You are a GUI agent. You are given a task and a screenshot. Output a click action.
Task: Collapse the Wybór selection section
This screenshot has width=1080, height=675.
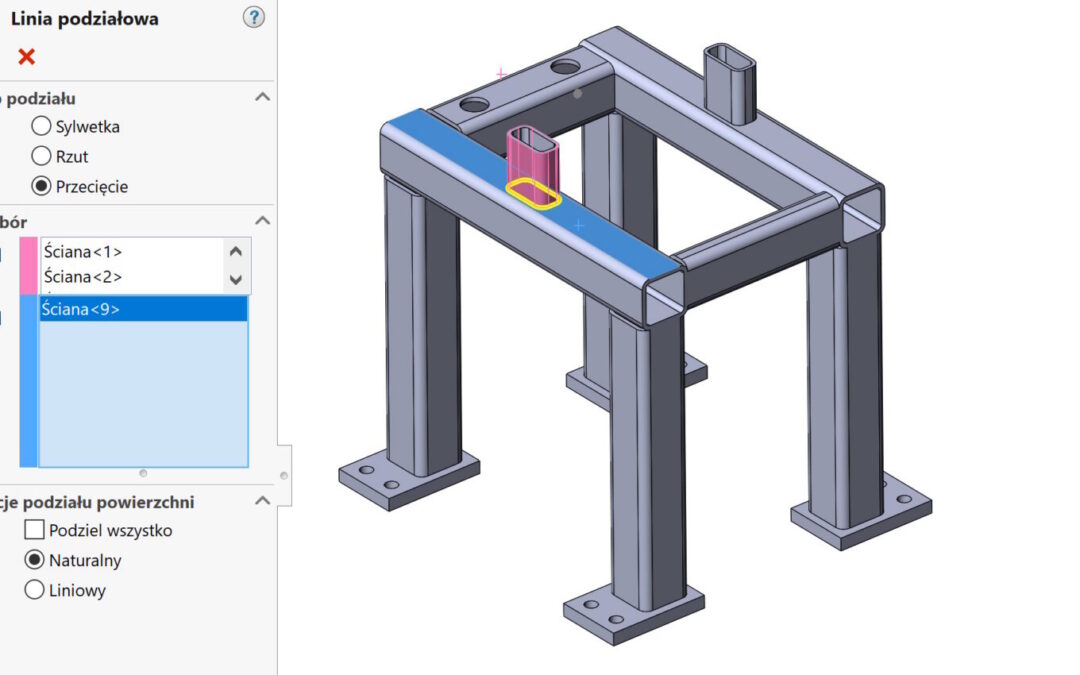point(262,221)
